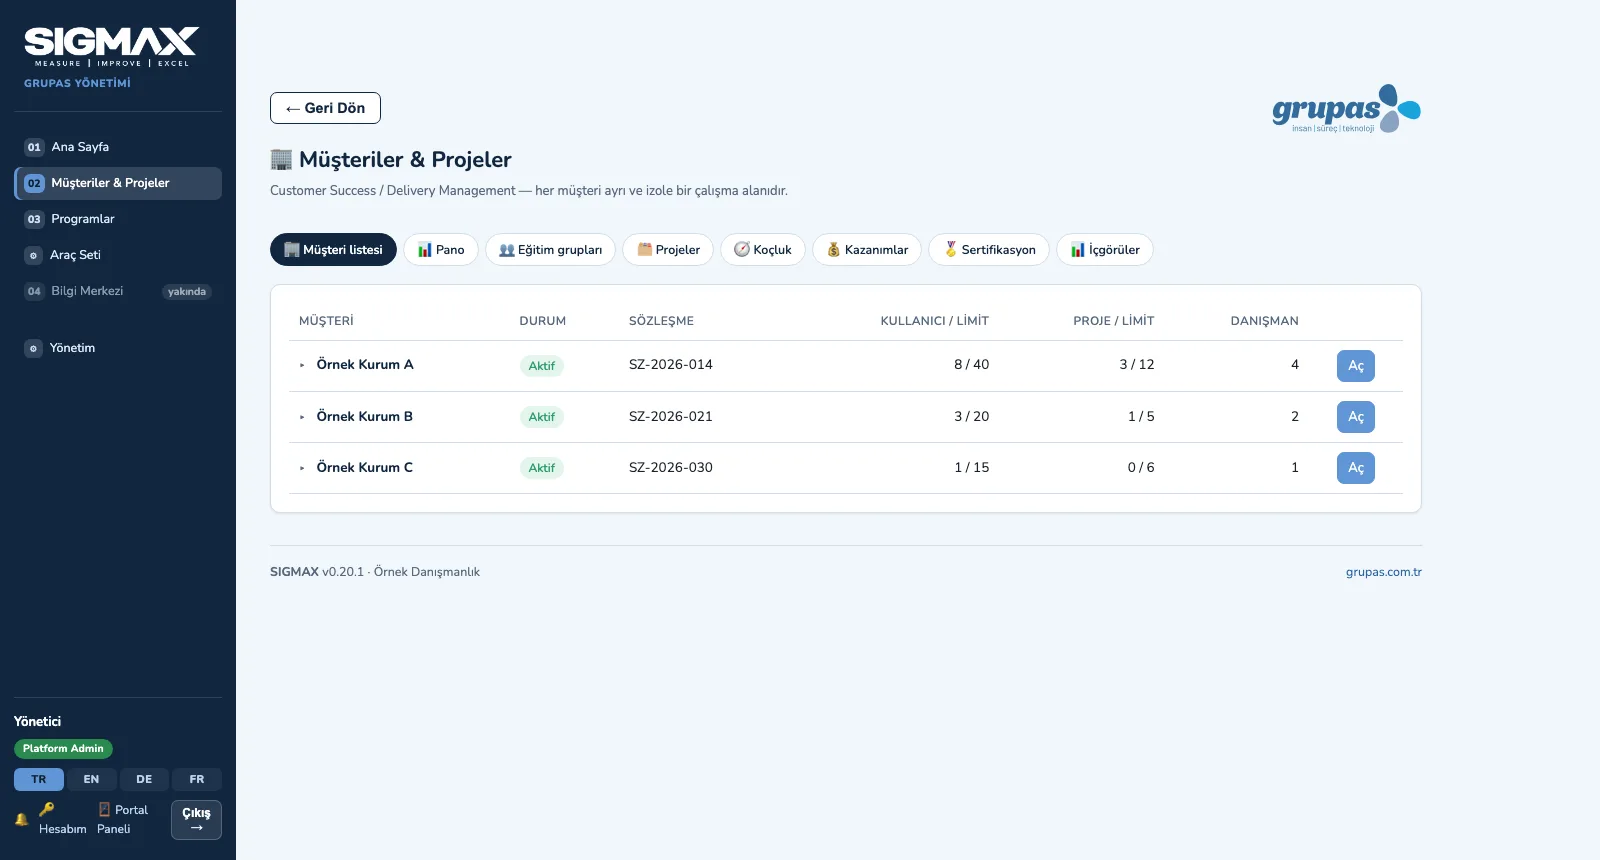Image resolution: width=1600 pixels, height=860 pixels.
Task: Switch to the Pano tab
Action: coord(441,250)
